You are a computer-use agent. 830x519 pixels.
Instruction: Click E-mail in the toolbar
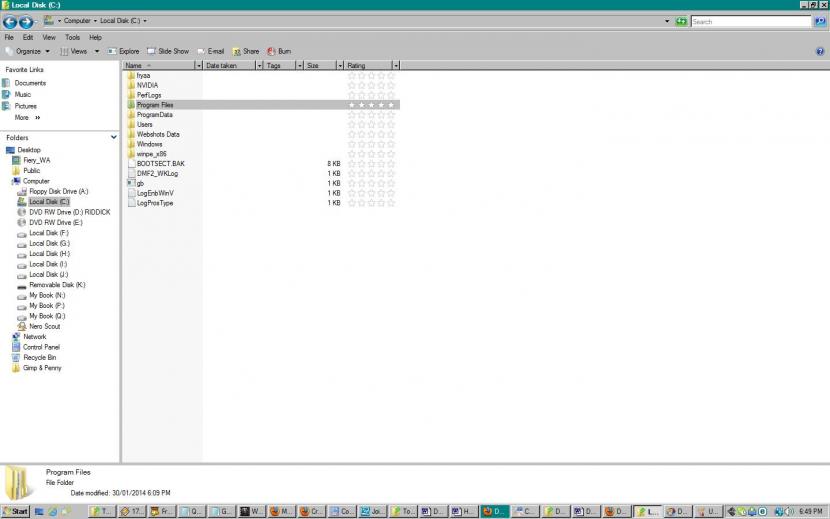click(210, 51)
